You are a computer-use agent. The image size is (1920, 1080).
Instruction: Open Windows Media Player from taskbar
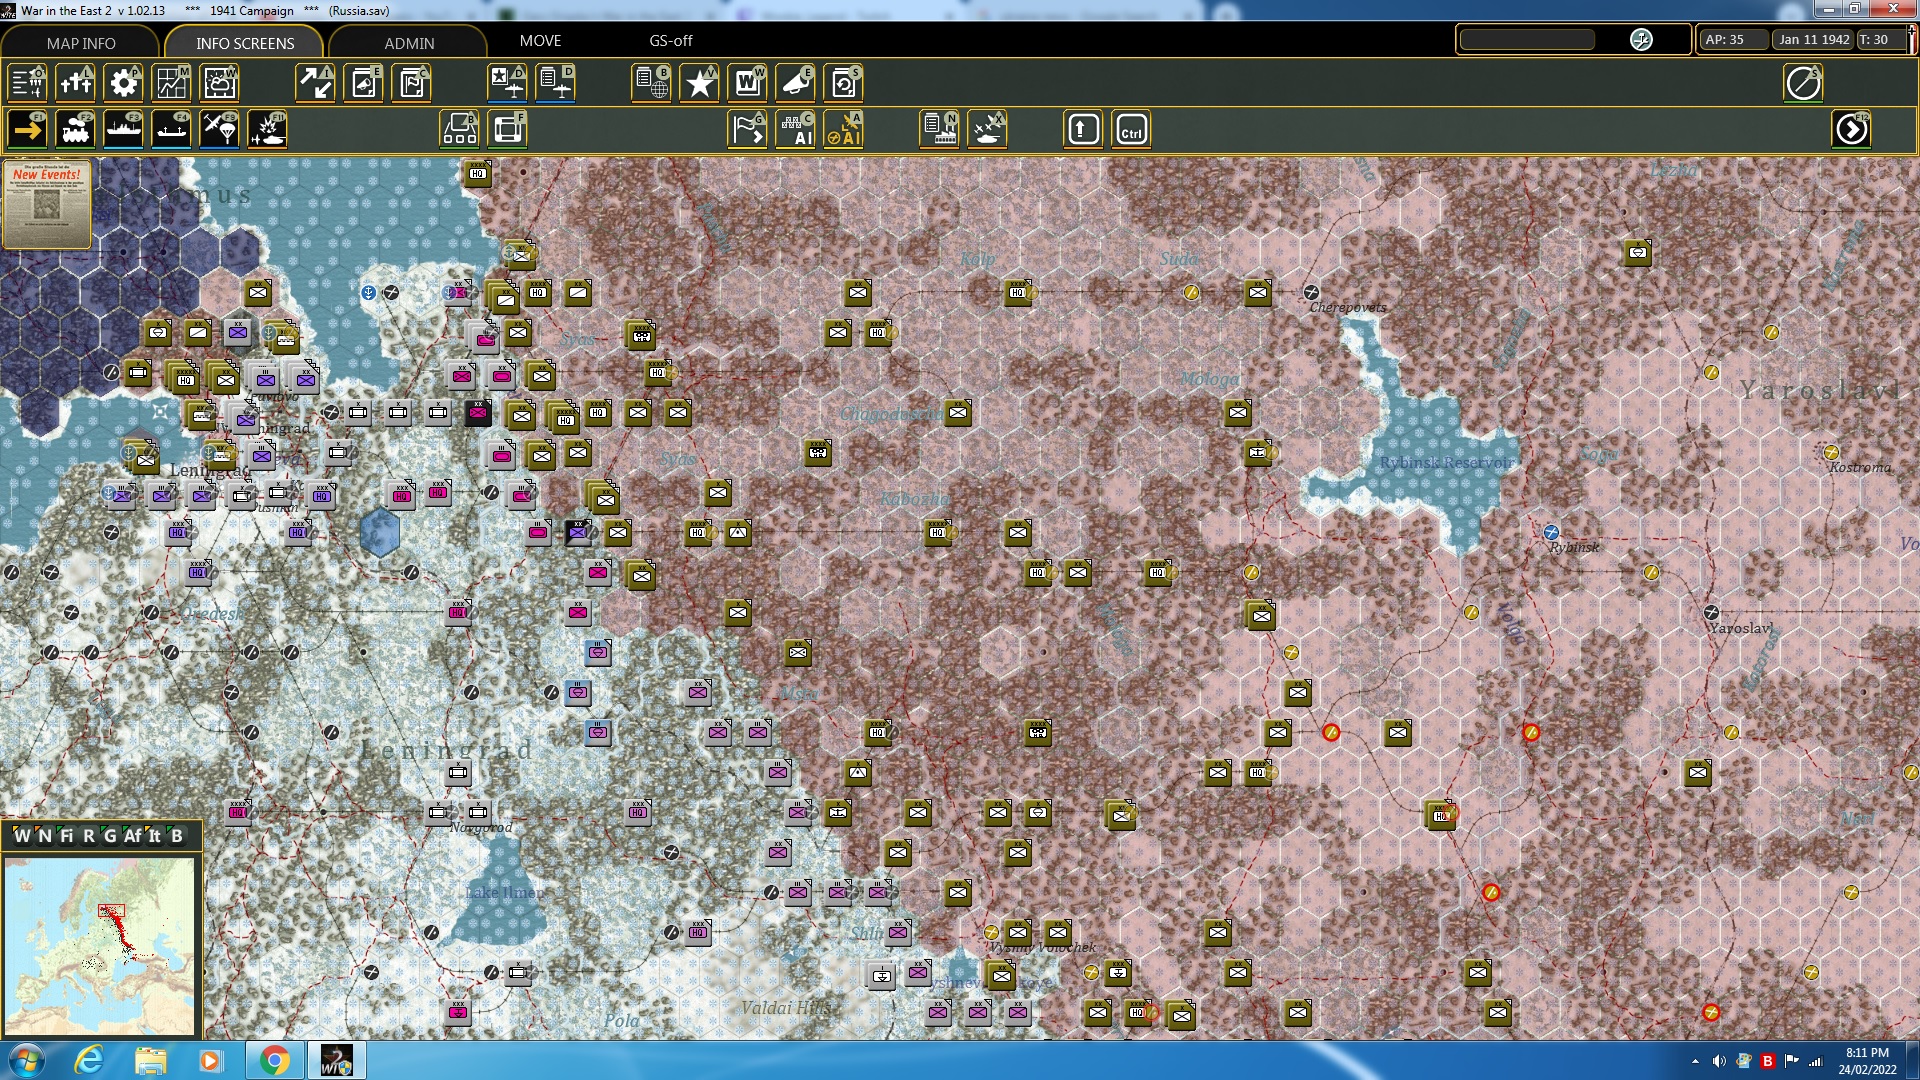[x=210, y=1060]
